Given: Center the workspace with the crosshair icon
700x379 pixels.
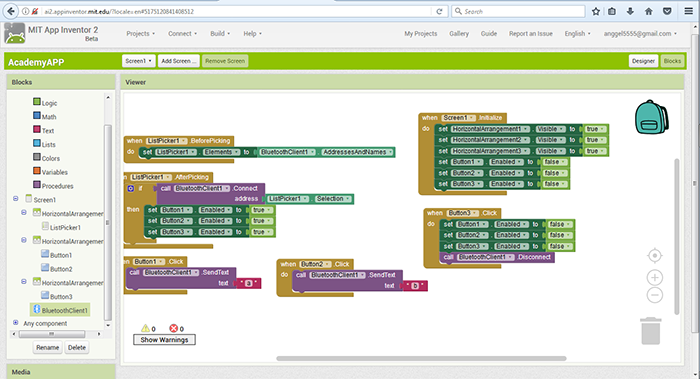Looking at the screenshot, I should click(655, 256).
